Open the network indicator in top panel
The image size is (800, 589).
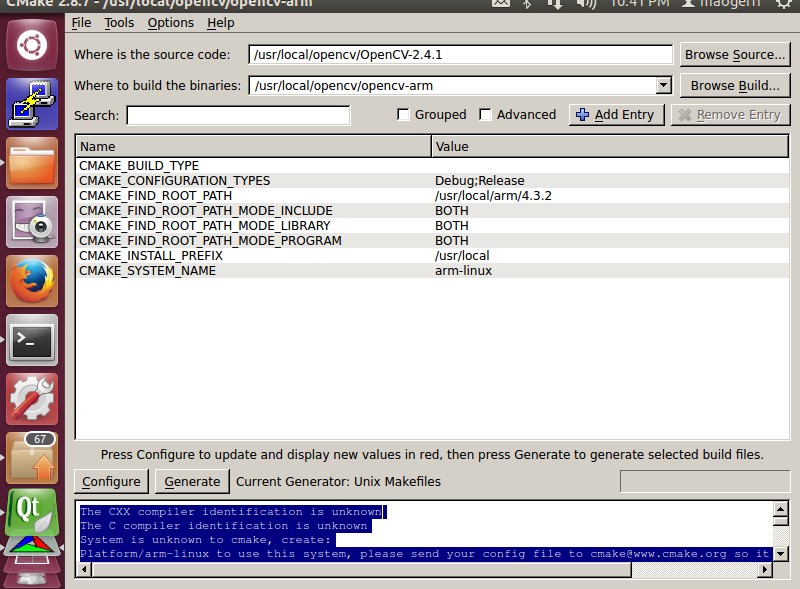pos(555,4)
